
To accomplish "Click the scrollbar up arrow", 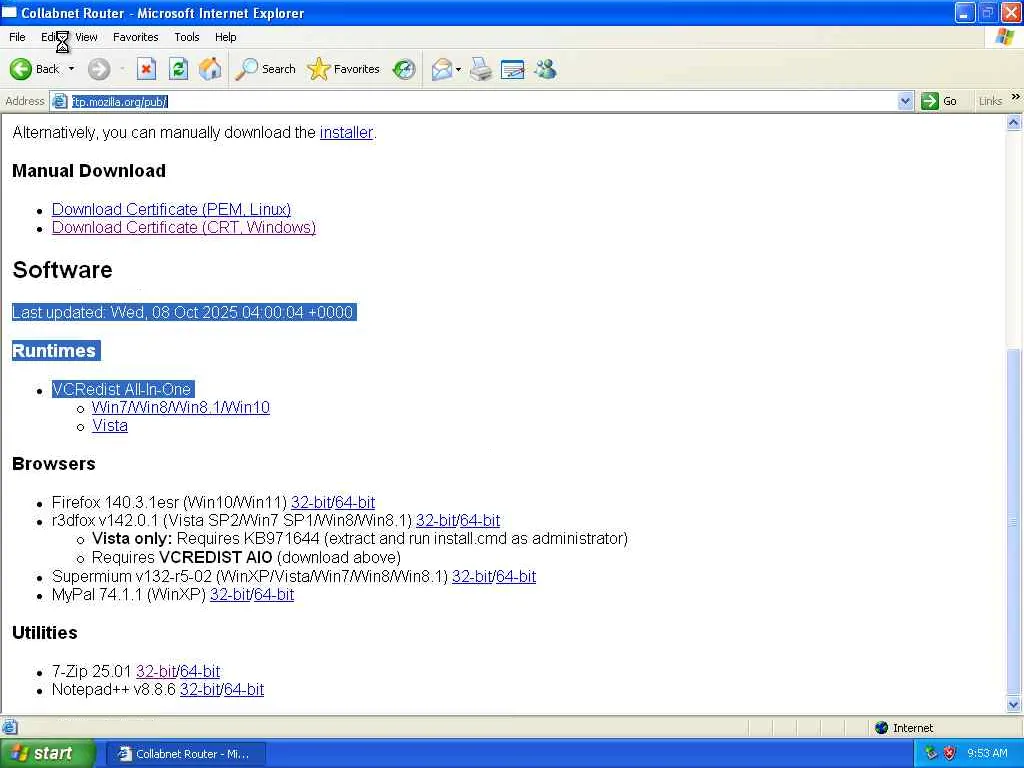I will pos(1014,122).
